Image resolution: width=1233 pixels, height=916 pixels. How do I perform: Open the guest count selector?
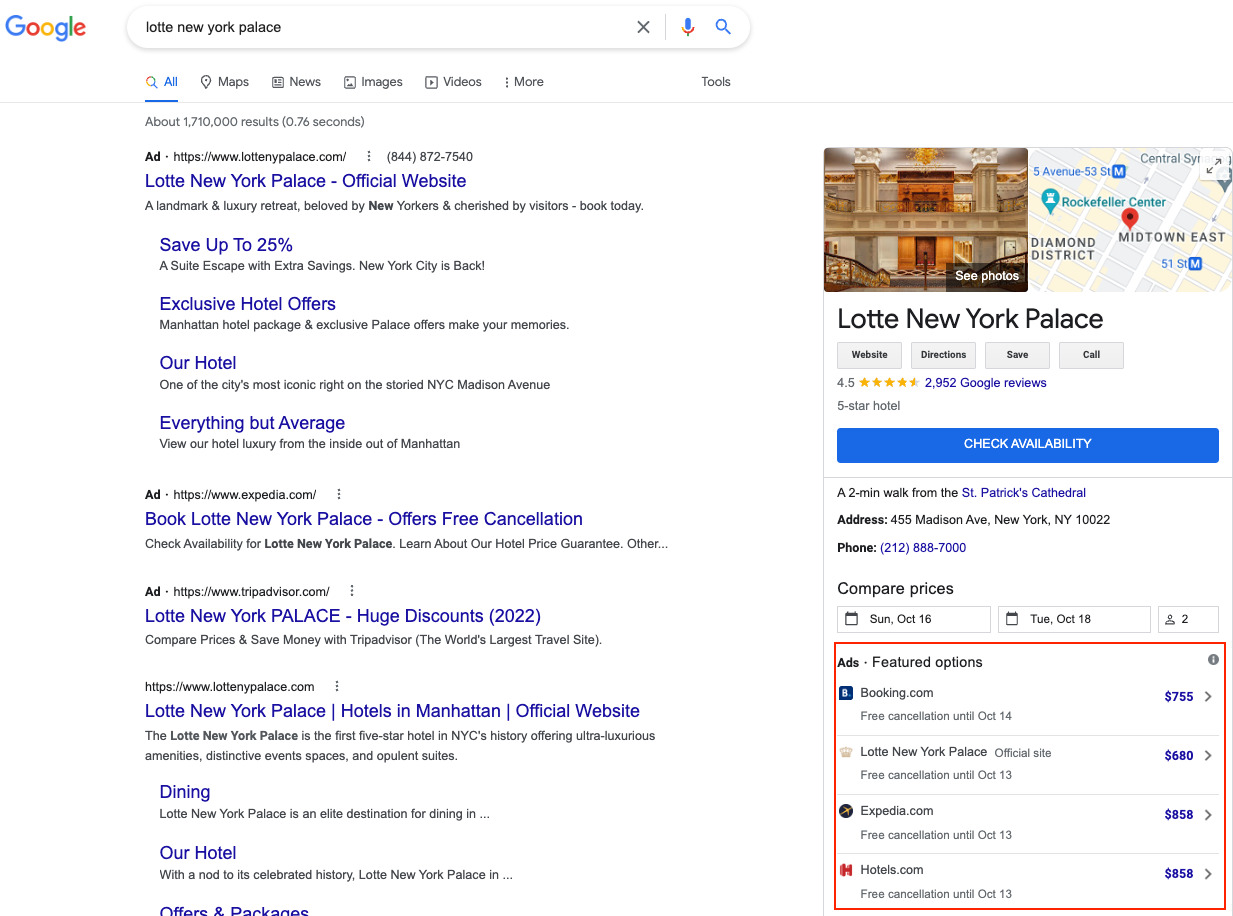(1188, 619)
